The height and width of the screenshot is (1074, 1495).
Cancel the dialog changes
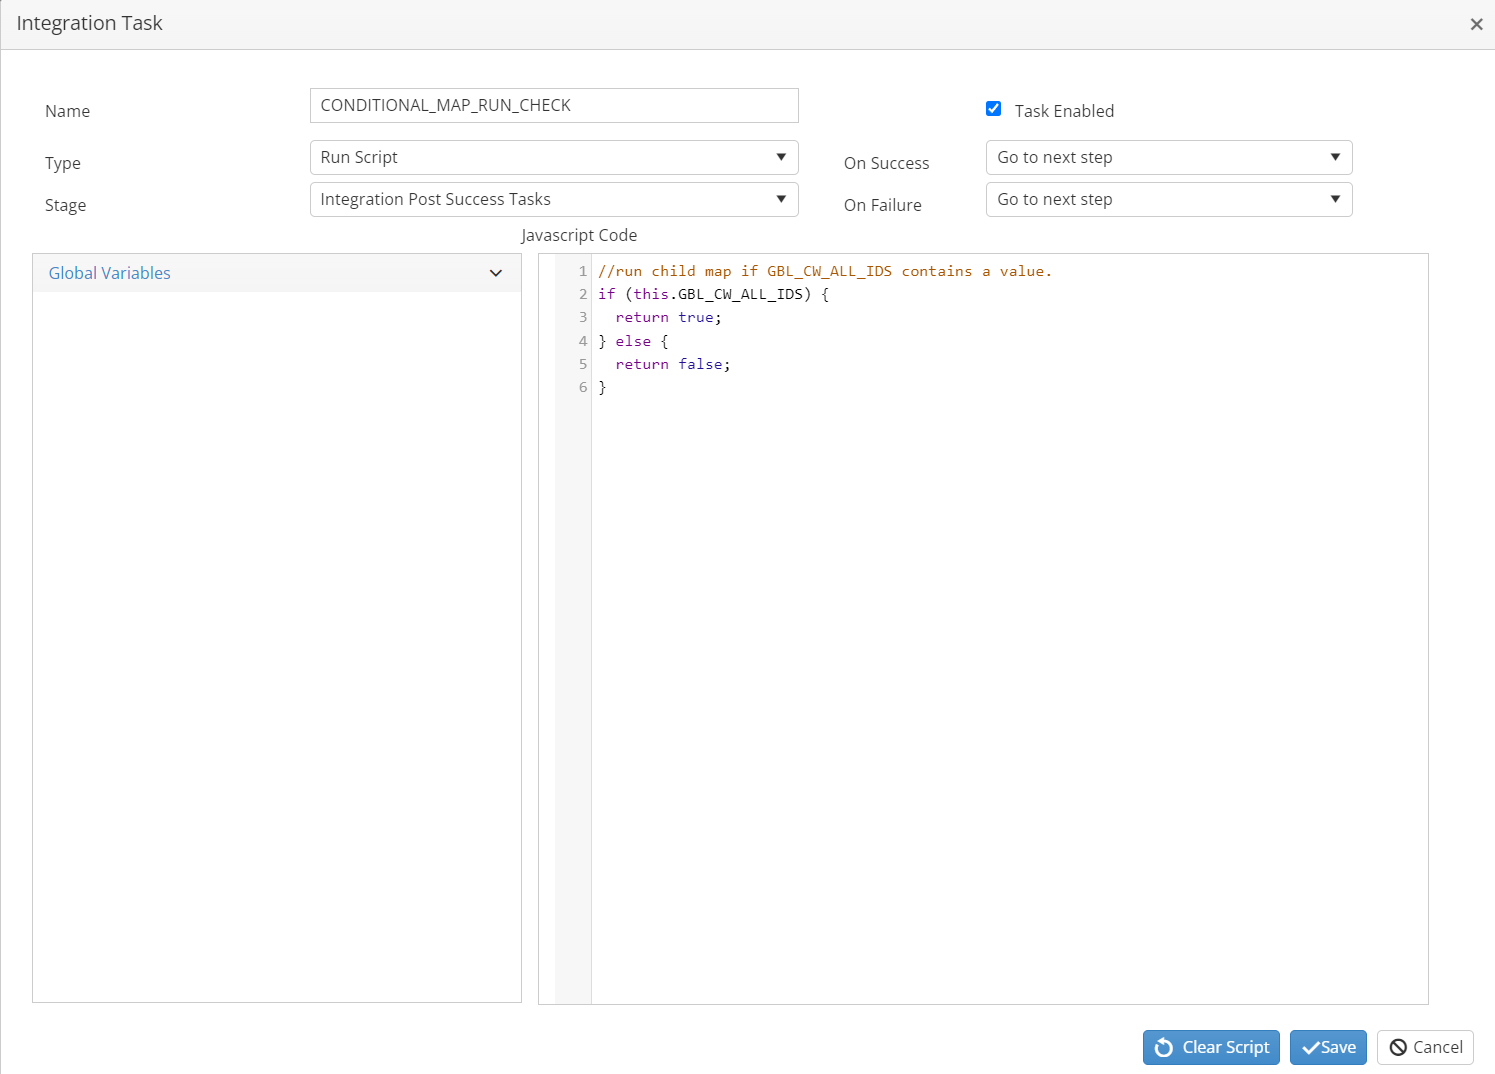coord(1425,1047)
